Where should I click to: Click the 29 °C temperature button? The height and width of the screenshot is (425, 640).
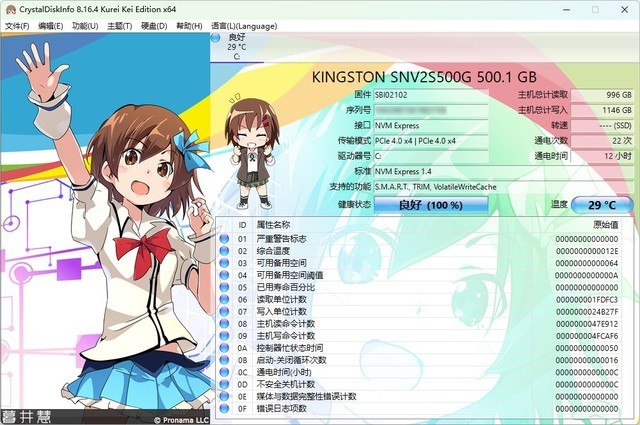click(601, 204)
